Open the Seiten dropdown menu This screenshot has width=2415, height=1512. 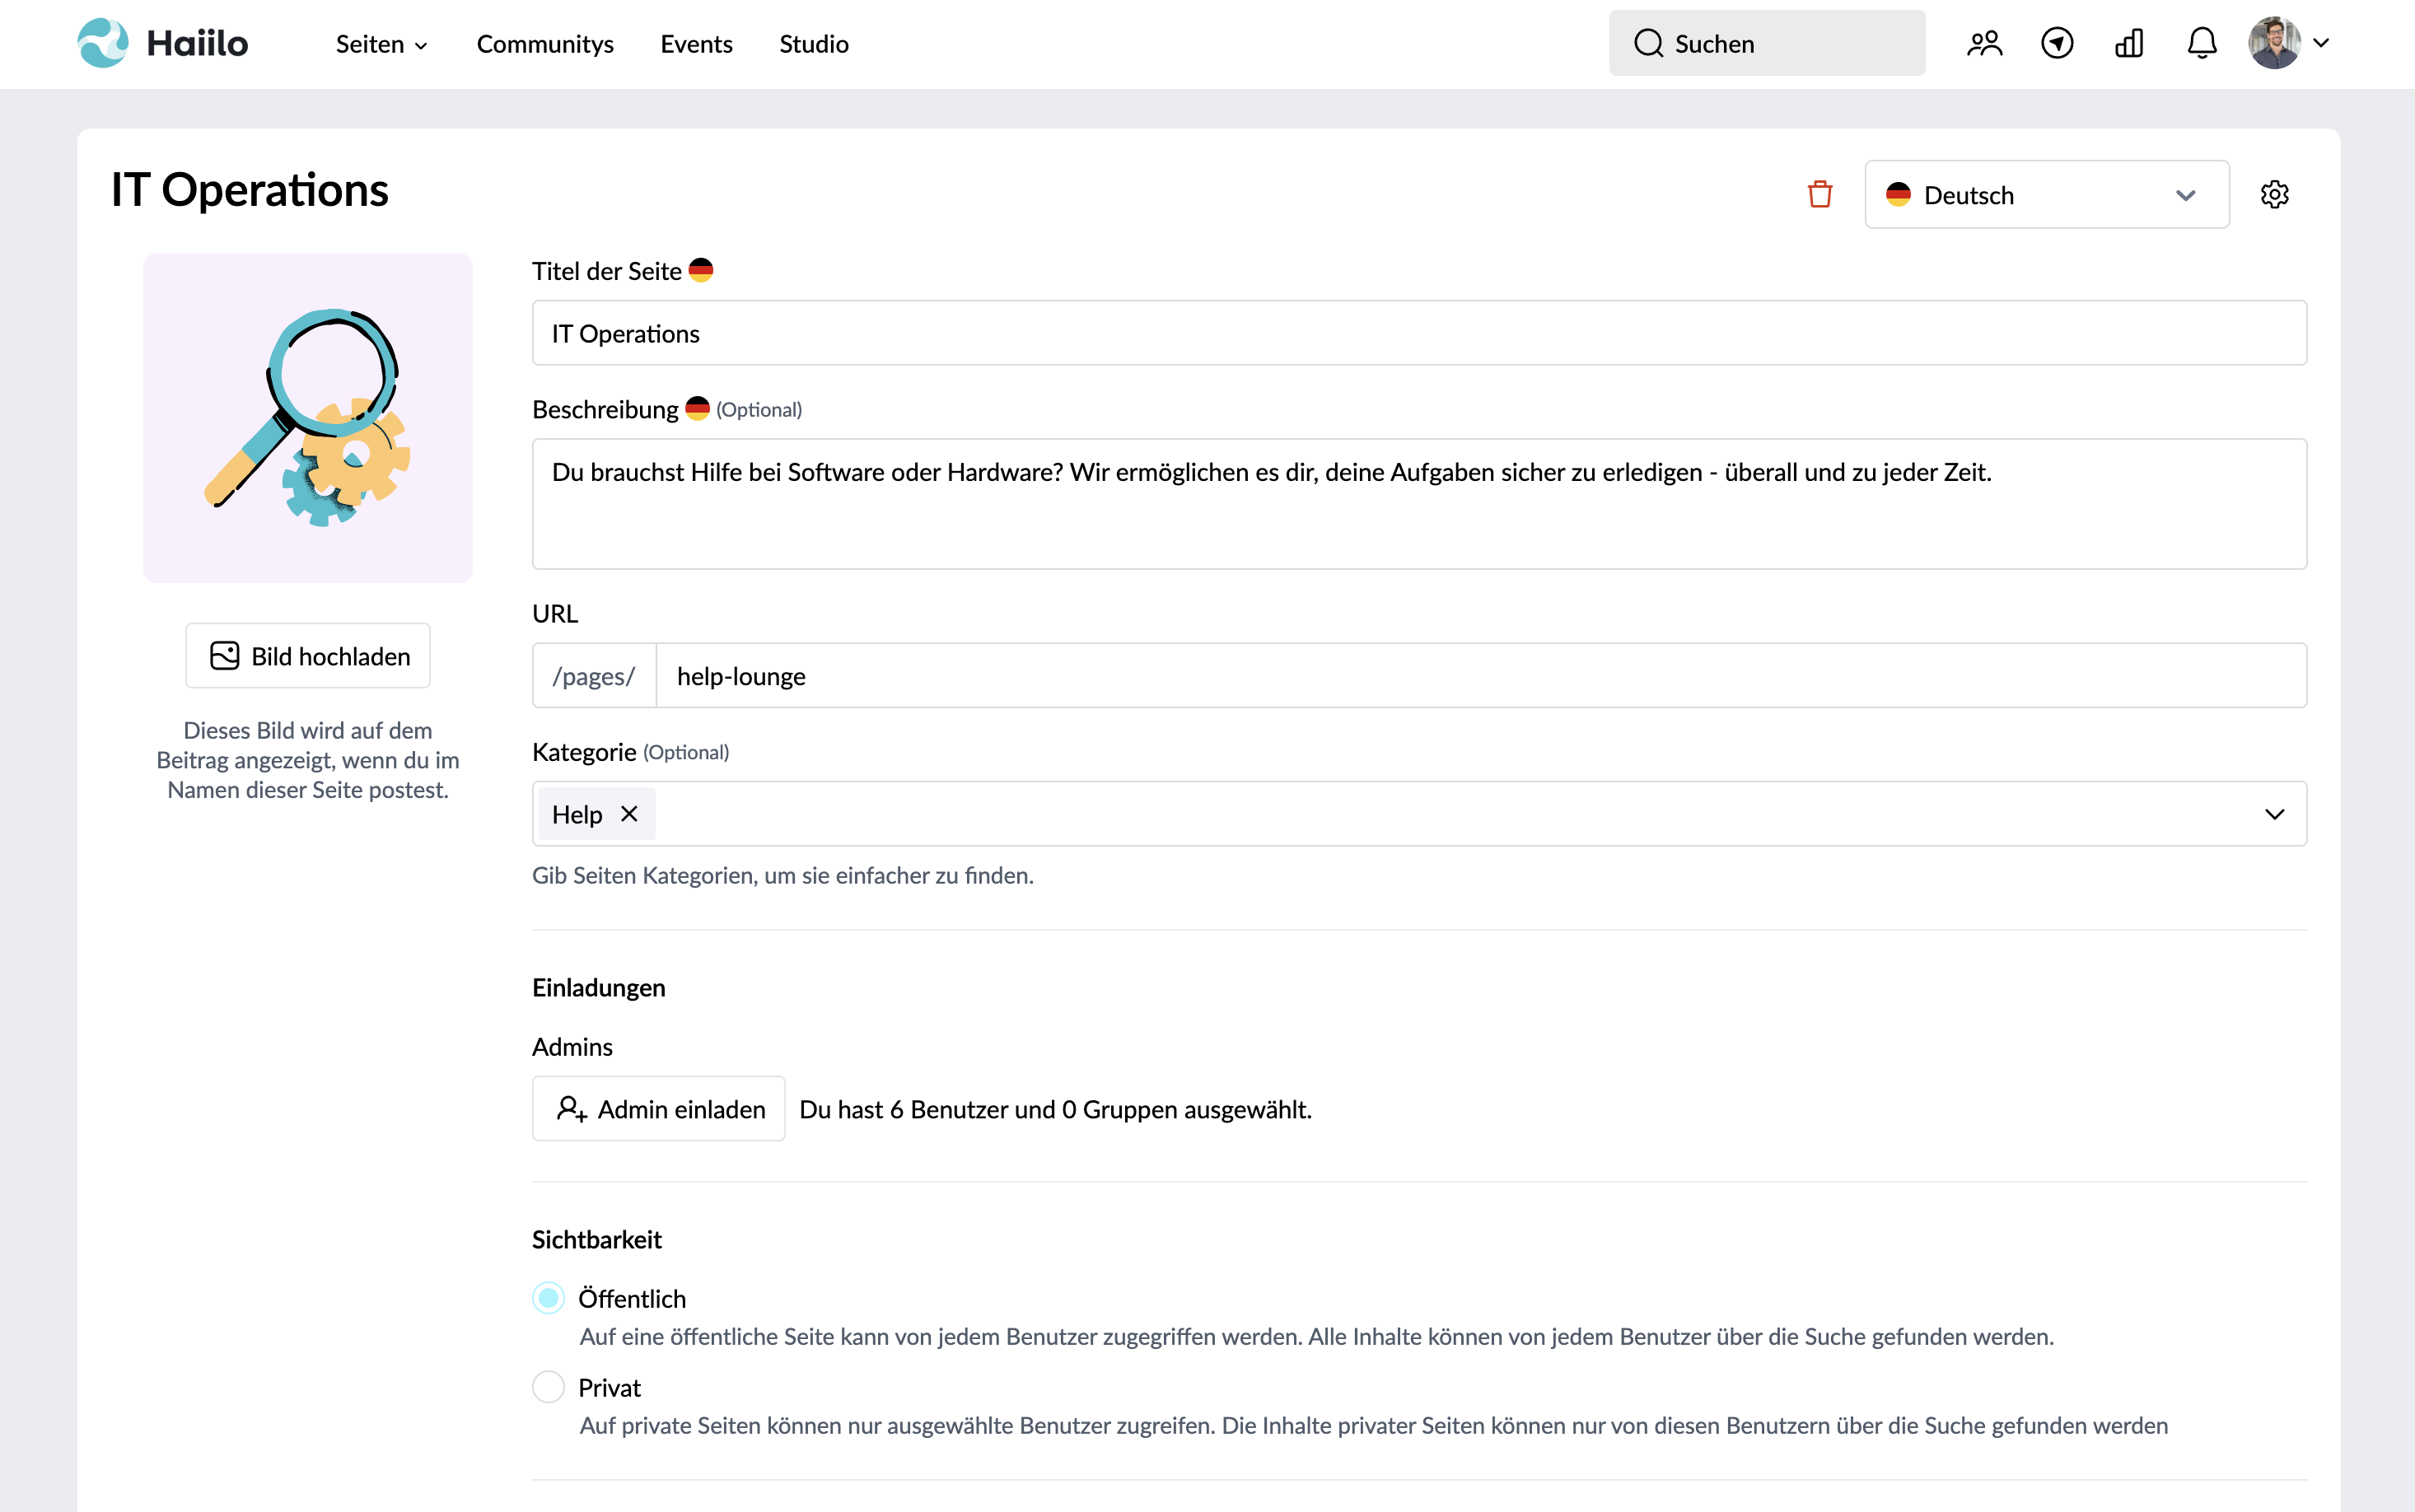pos(382,44)
